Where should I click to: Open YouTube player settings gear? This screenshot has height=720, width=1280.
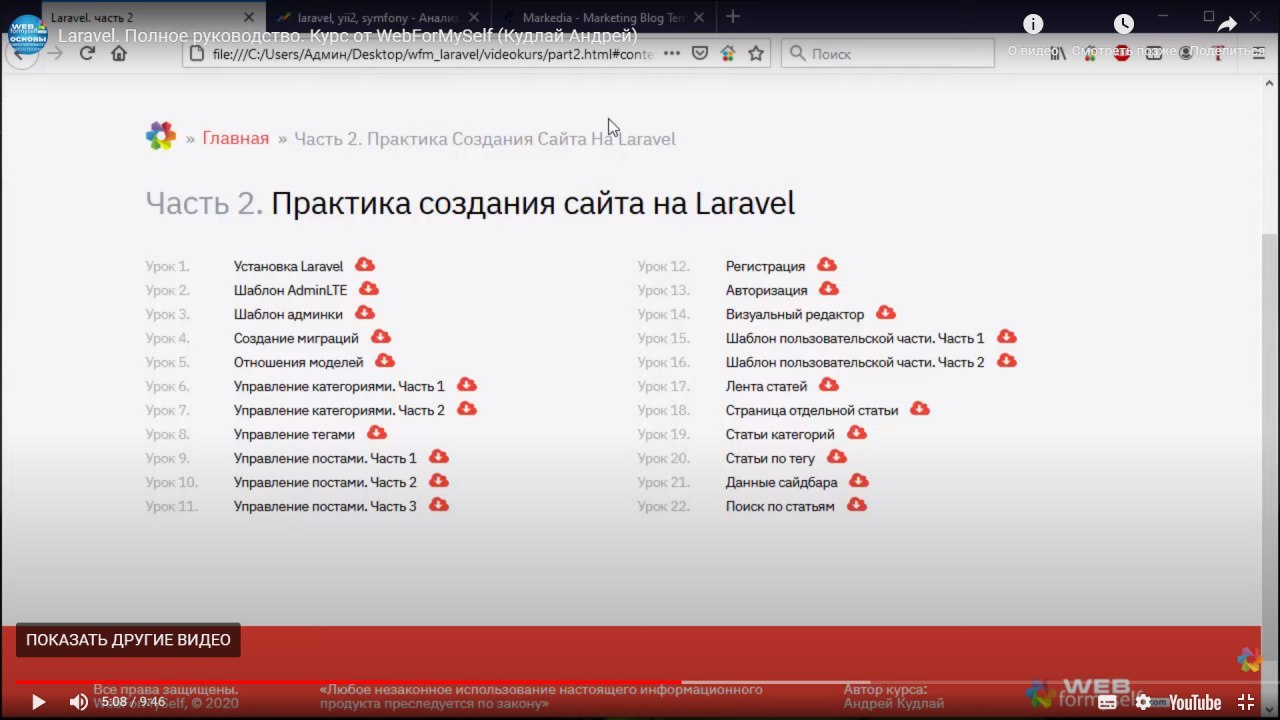tap(1143, 702)
